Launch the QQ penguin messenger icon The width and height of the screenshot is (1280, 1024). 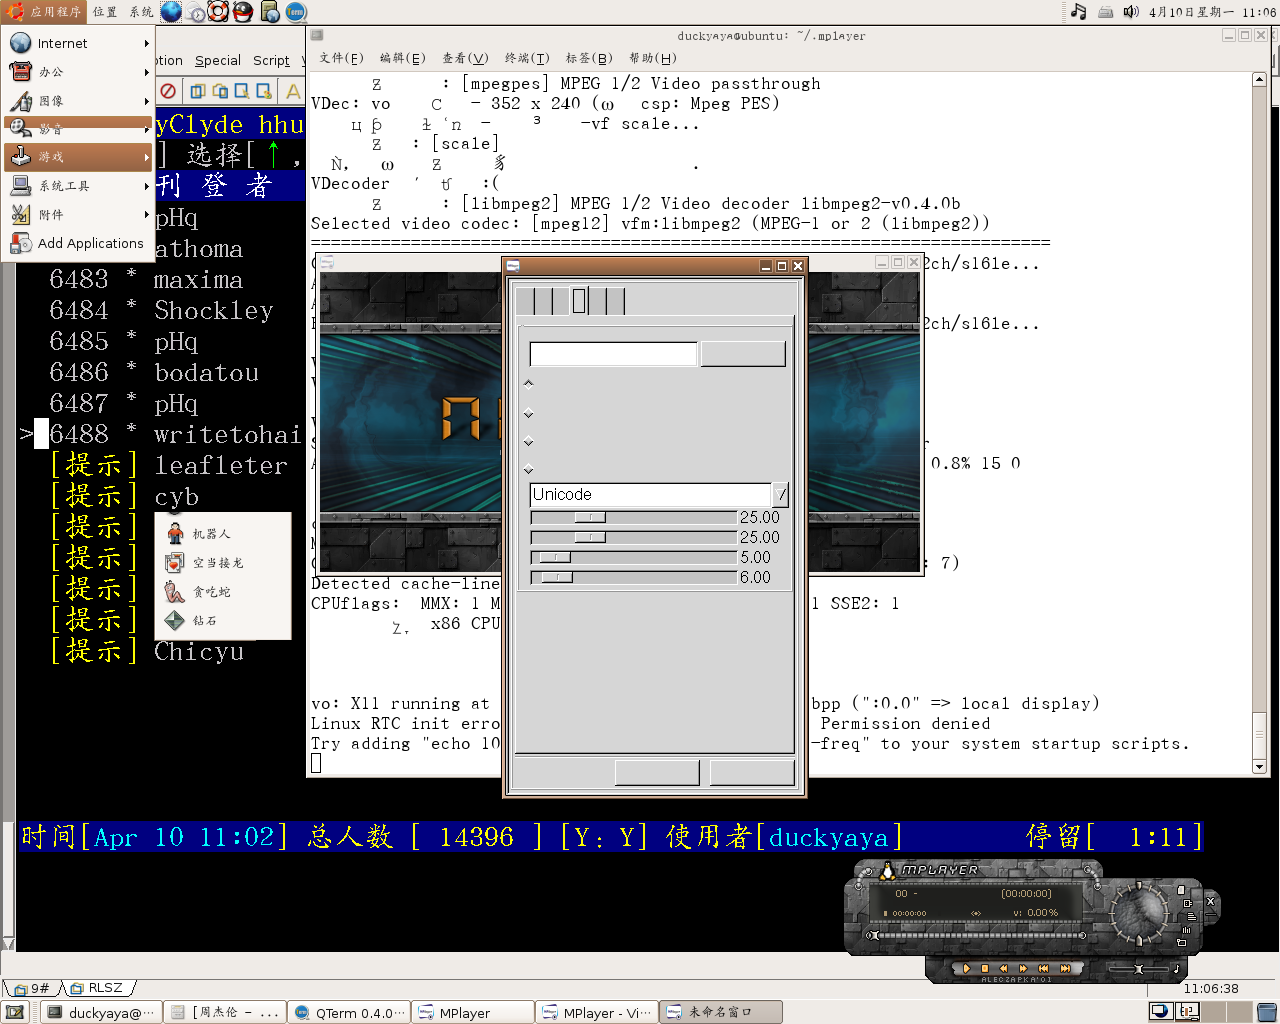(243, 12)
